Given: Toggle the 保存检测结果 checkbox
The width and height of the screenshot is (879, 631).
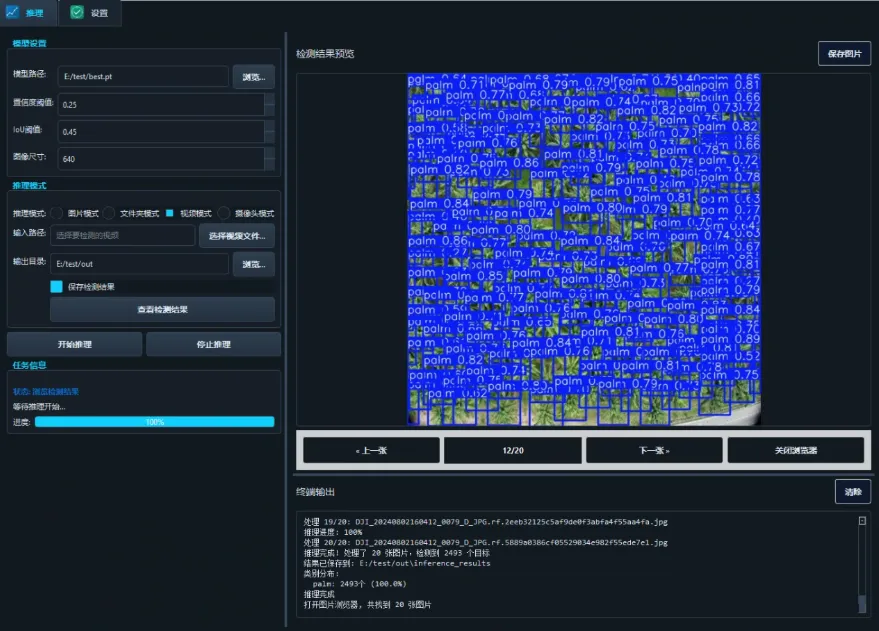Looking at the screenshot, I should [57, 286].
